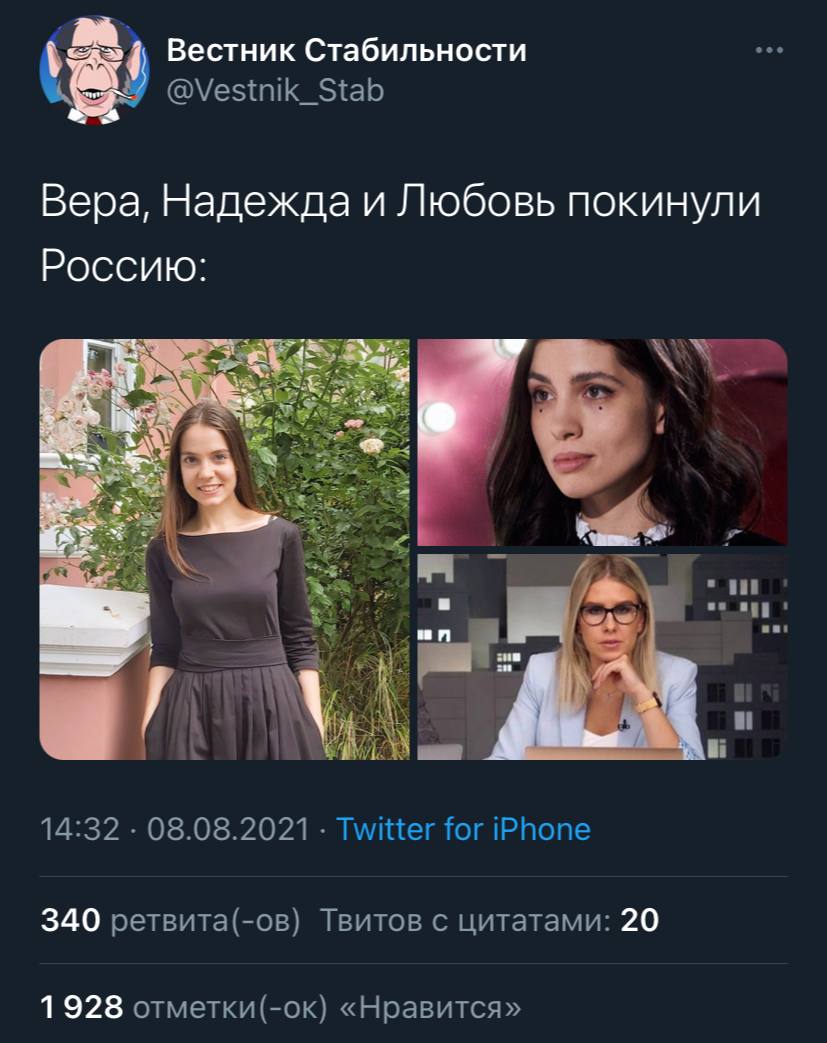Open the Twitter for iPhone source link
Screen dimensions: 827x1043
click(464, 829)
